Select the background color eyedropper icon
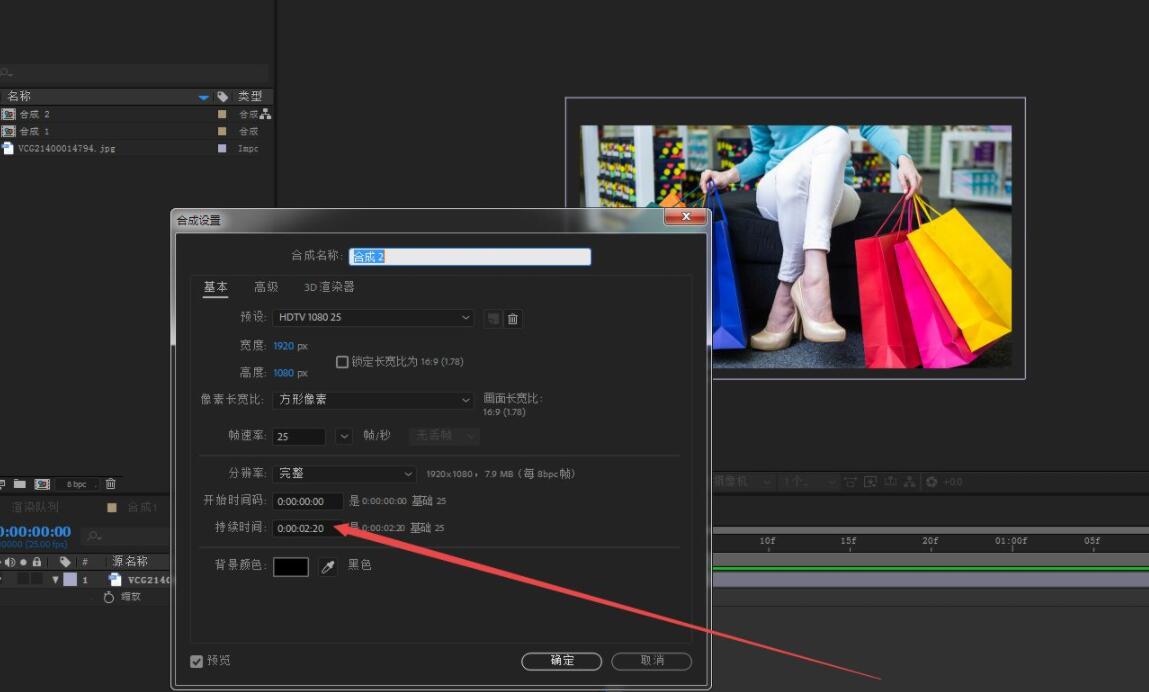This screenshot has width=1149, height=692. pyautogui.click(x=328, y=566)
